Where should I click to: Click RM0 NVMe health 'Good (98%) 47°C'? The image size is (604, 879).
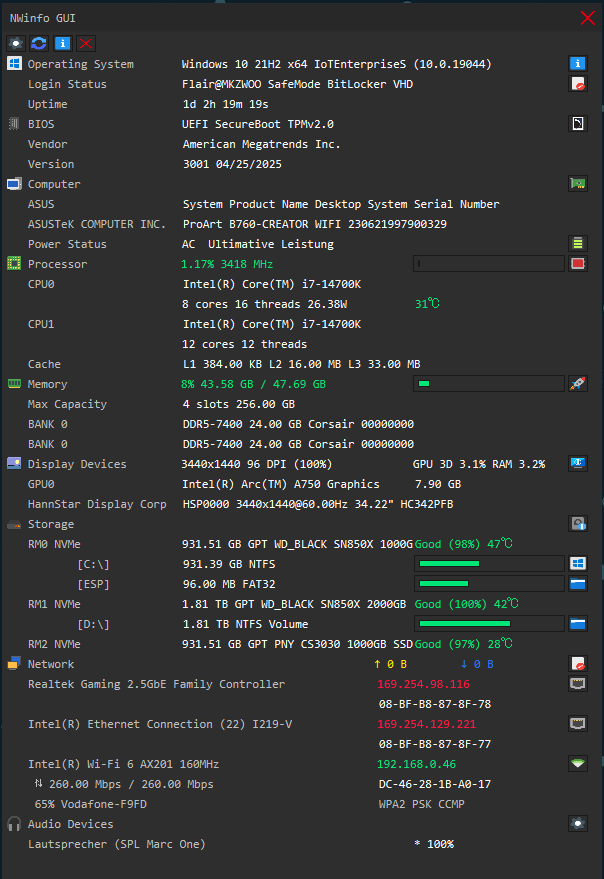463,544
